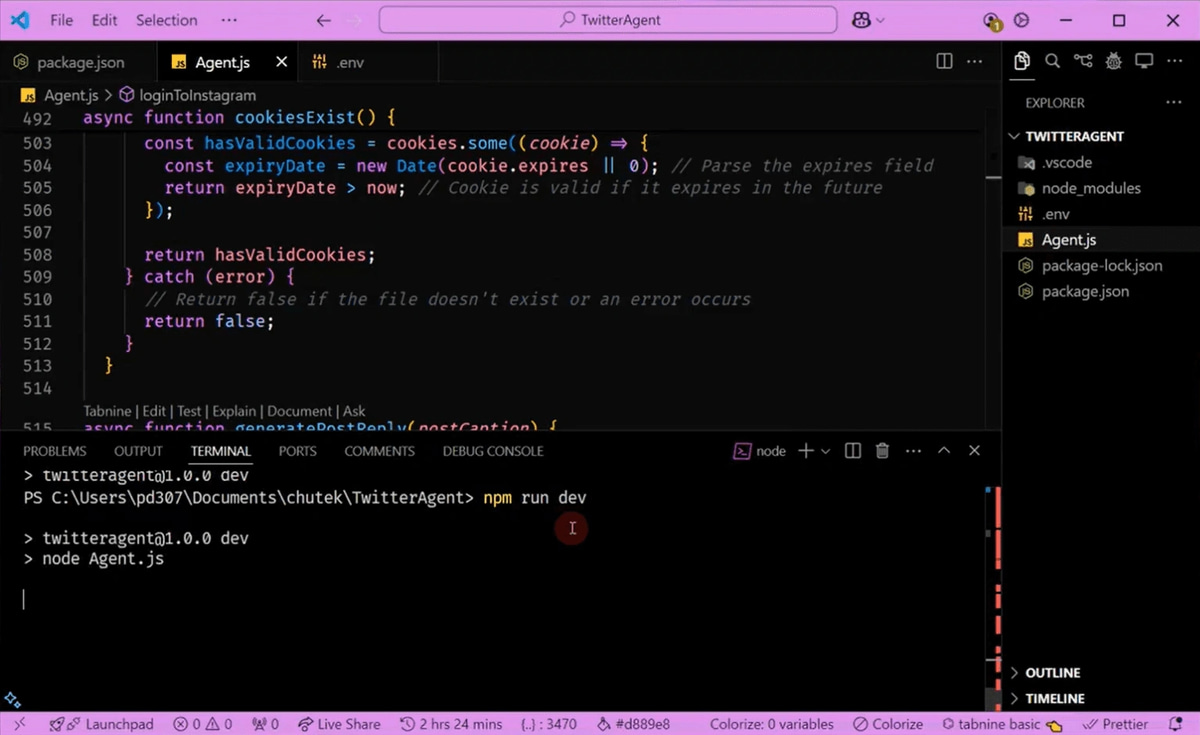Switch to the package.json editor tab
Viewport: 1200px width, 735px height.
point(80,62)
